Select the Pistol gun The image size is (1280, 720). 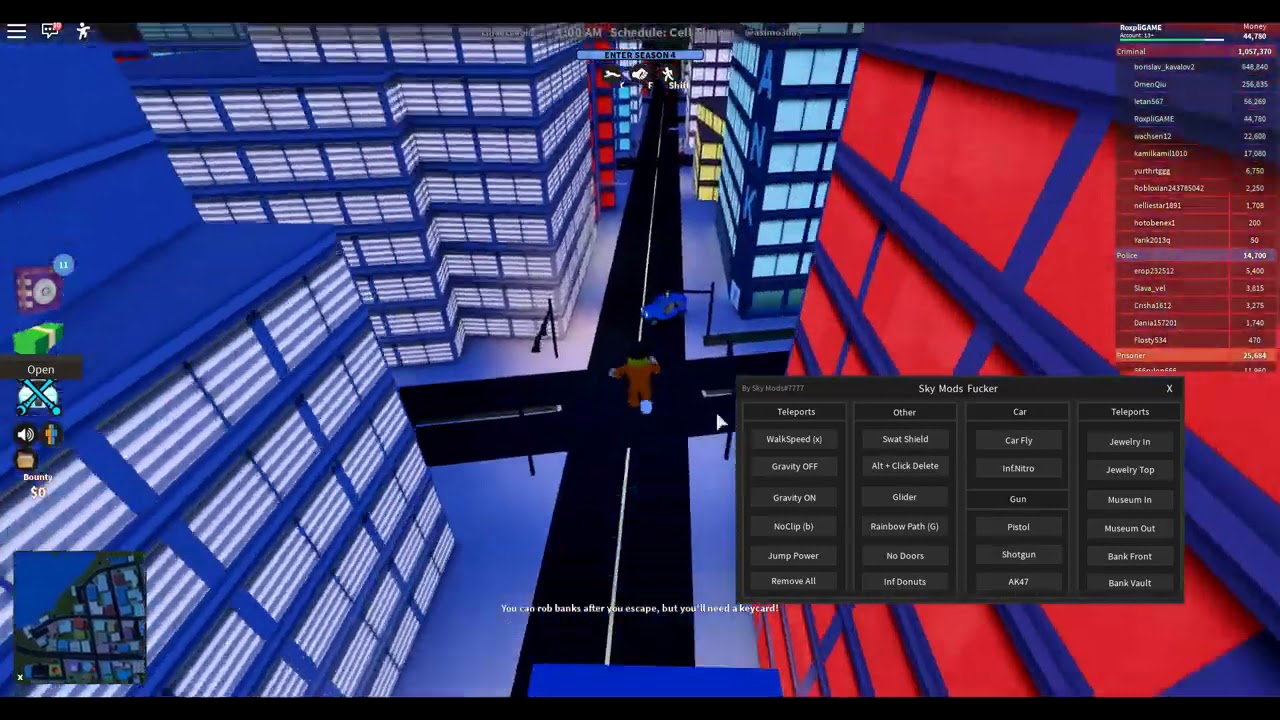1019,527
